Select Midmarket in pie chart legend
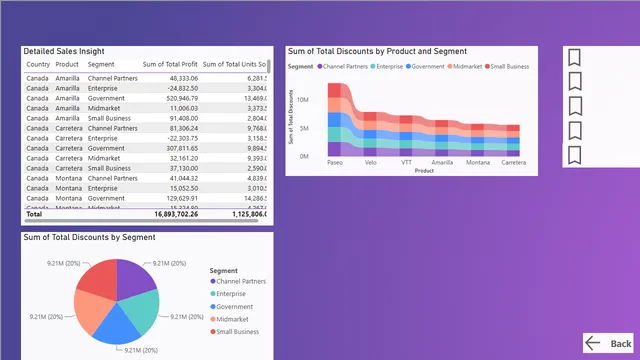 [x=229, y=319]
